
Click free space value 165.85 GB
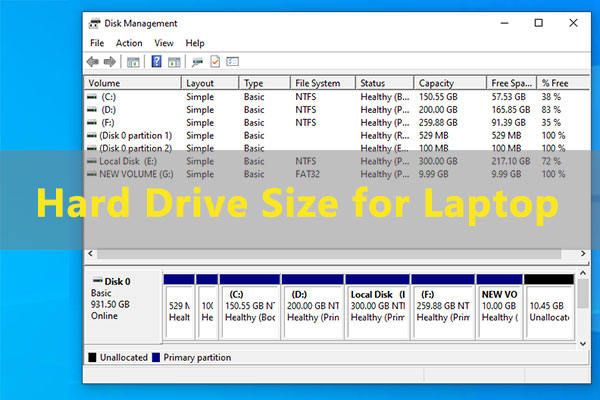pos(511,110)
